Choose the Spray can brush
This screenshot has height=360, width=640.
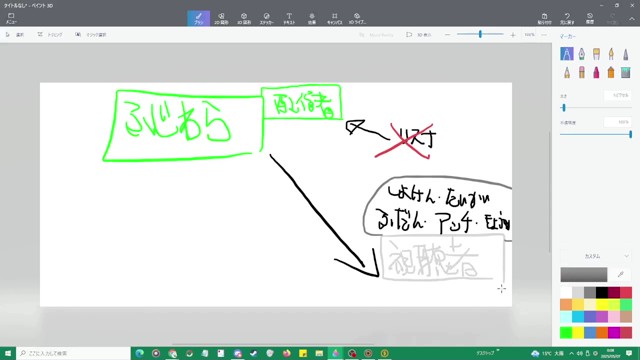pyautogui.click(x=611, y=73)
